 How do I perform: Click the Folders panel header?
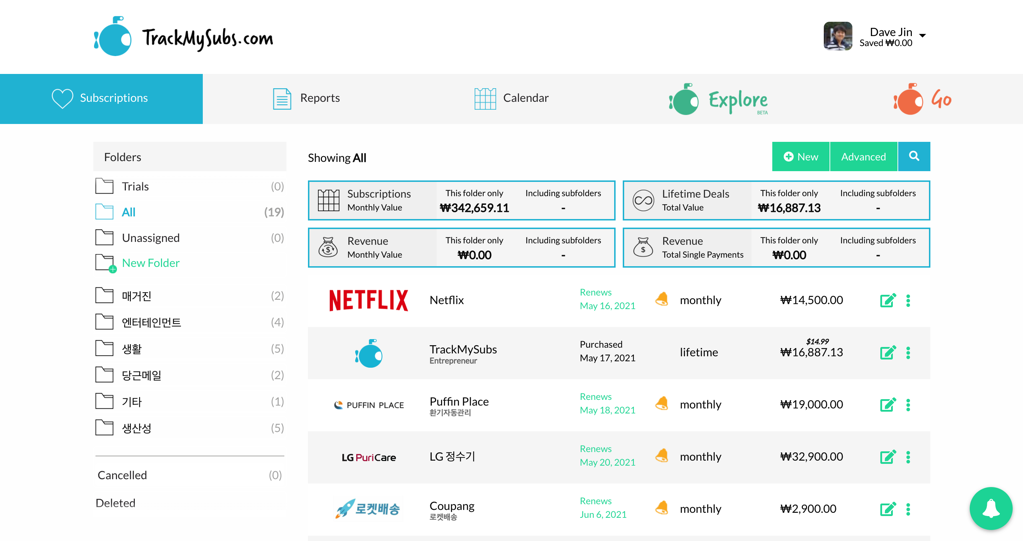(x=190, y=157)
